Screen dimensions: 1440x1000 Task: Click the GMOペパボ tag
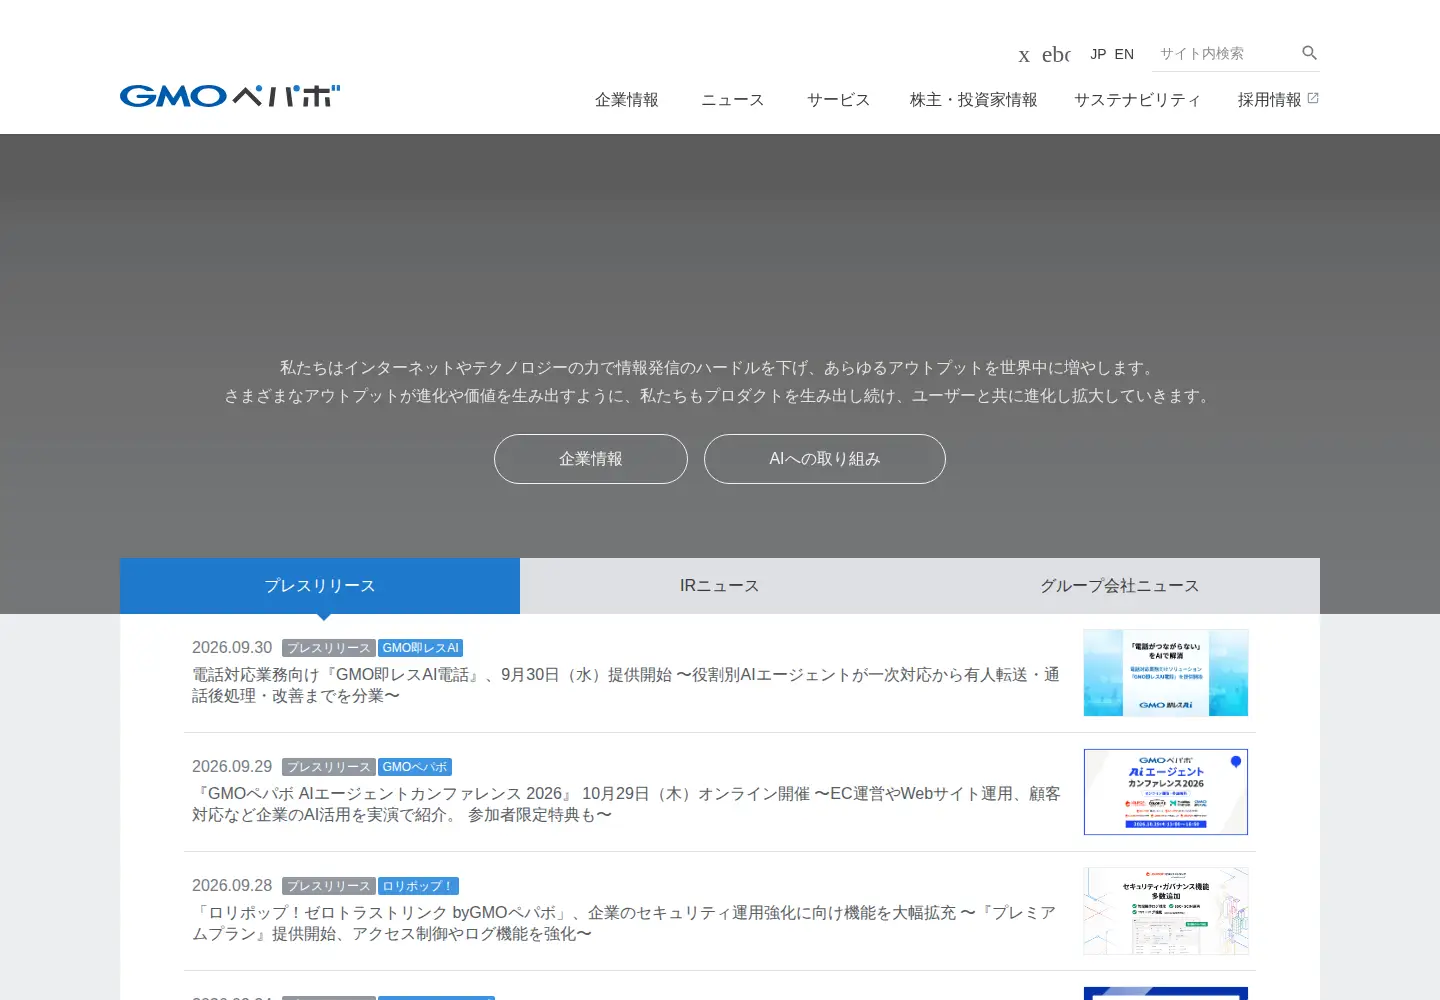tap(415, 767)
